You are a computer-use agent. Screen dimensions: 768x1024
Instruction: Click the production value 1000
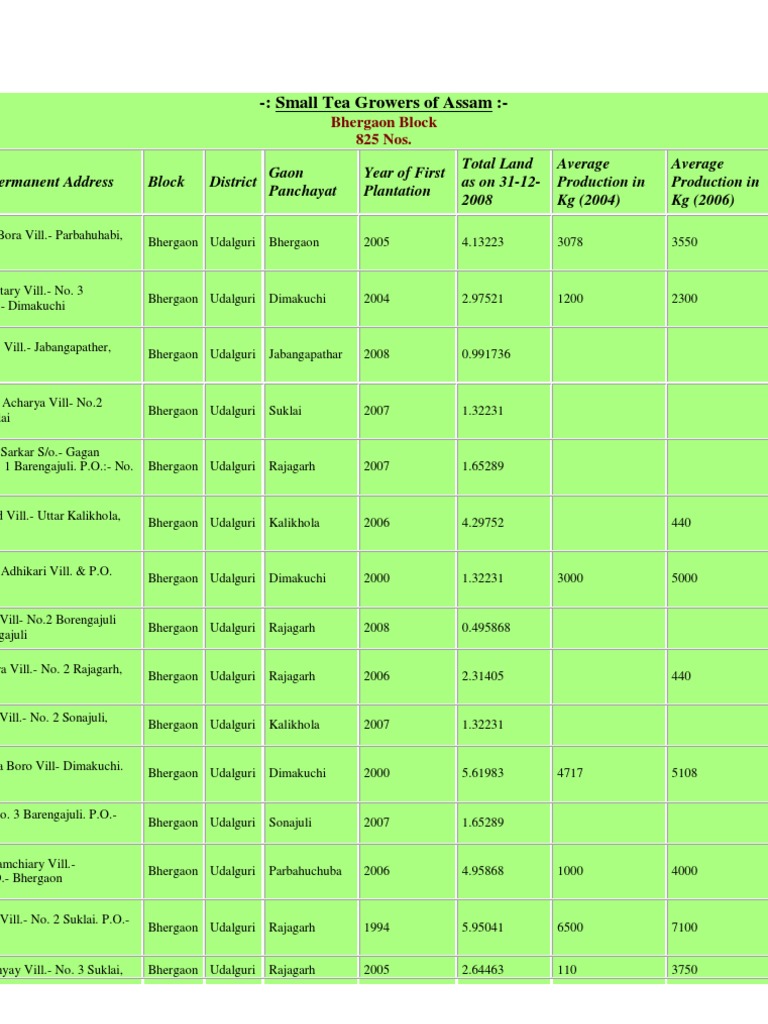[x=569, y=871]
